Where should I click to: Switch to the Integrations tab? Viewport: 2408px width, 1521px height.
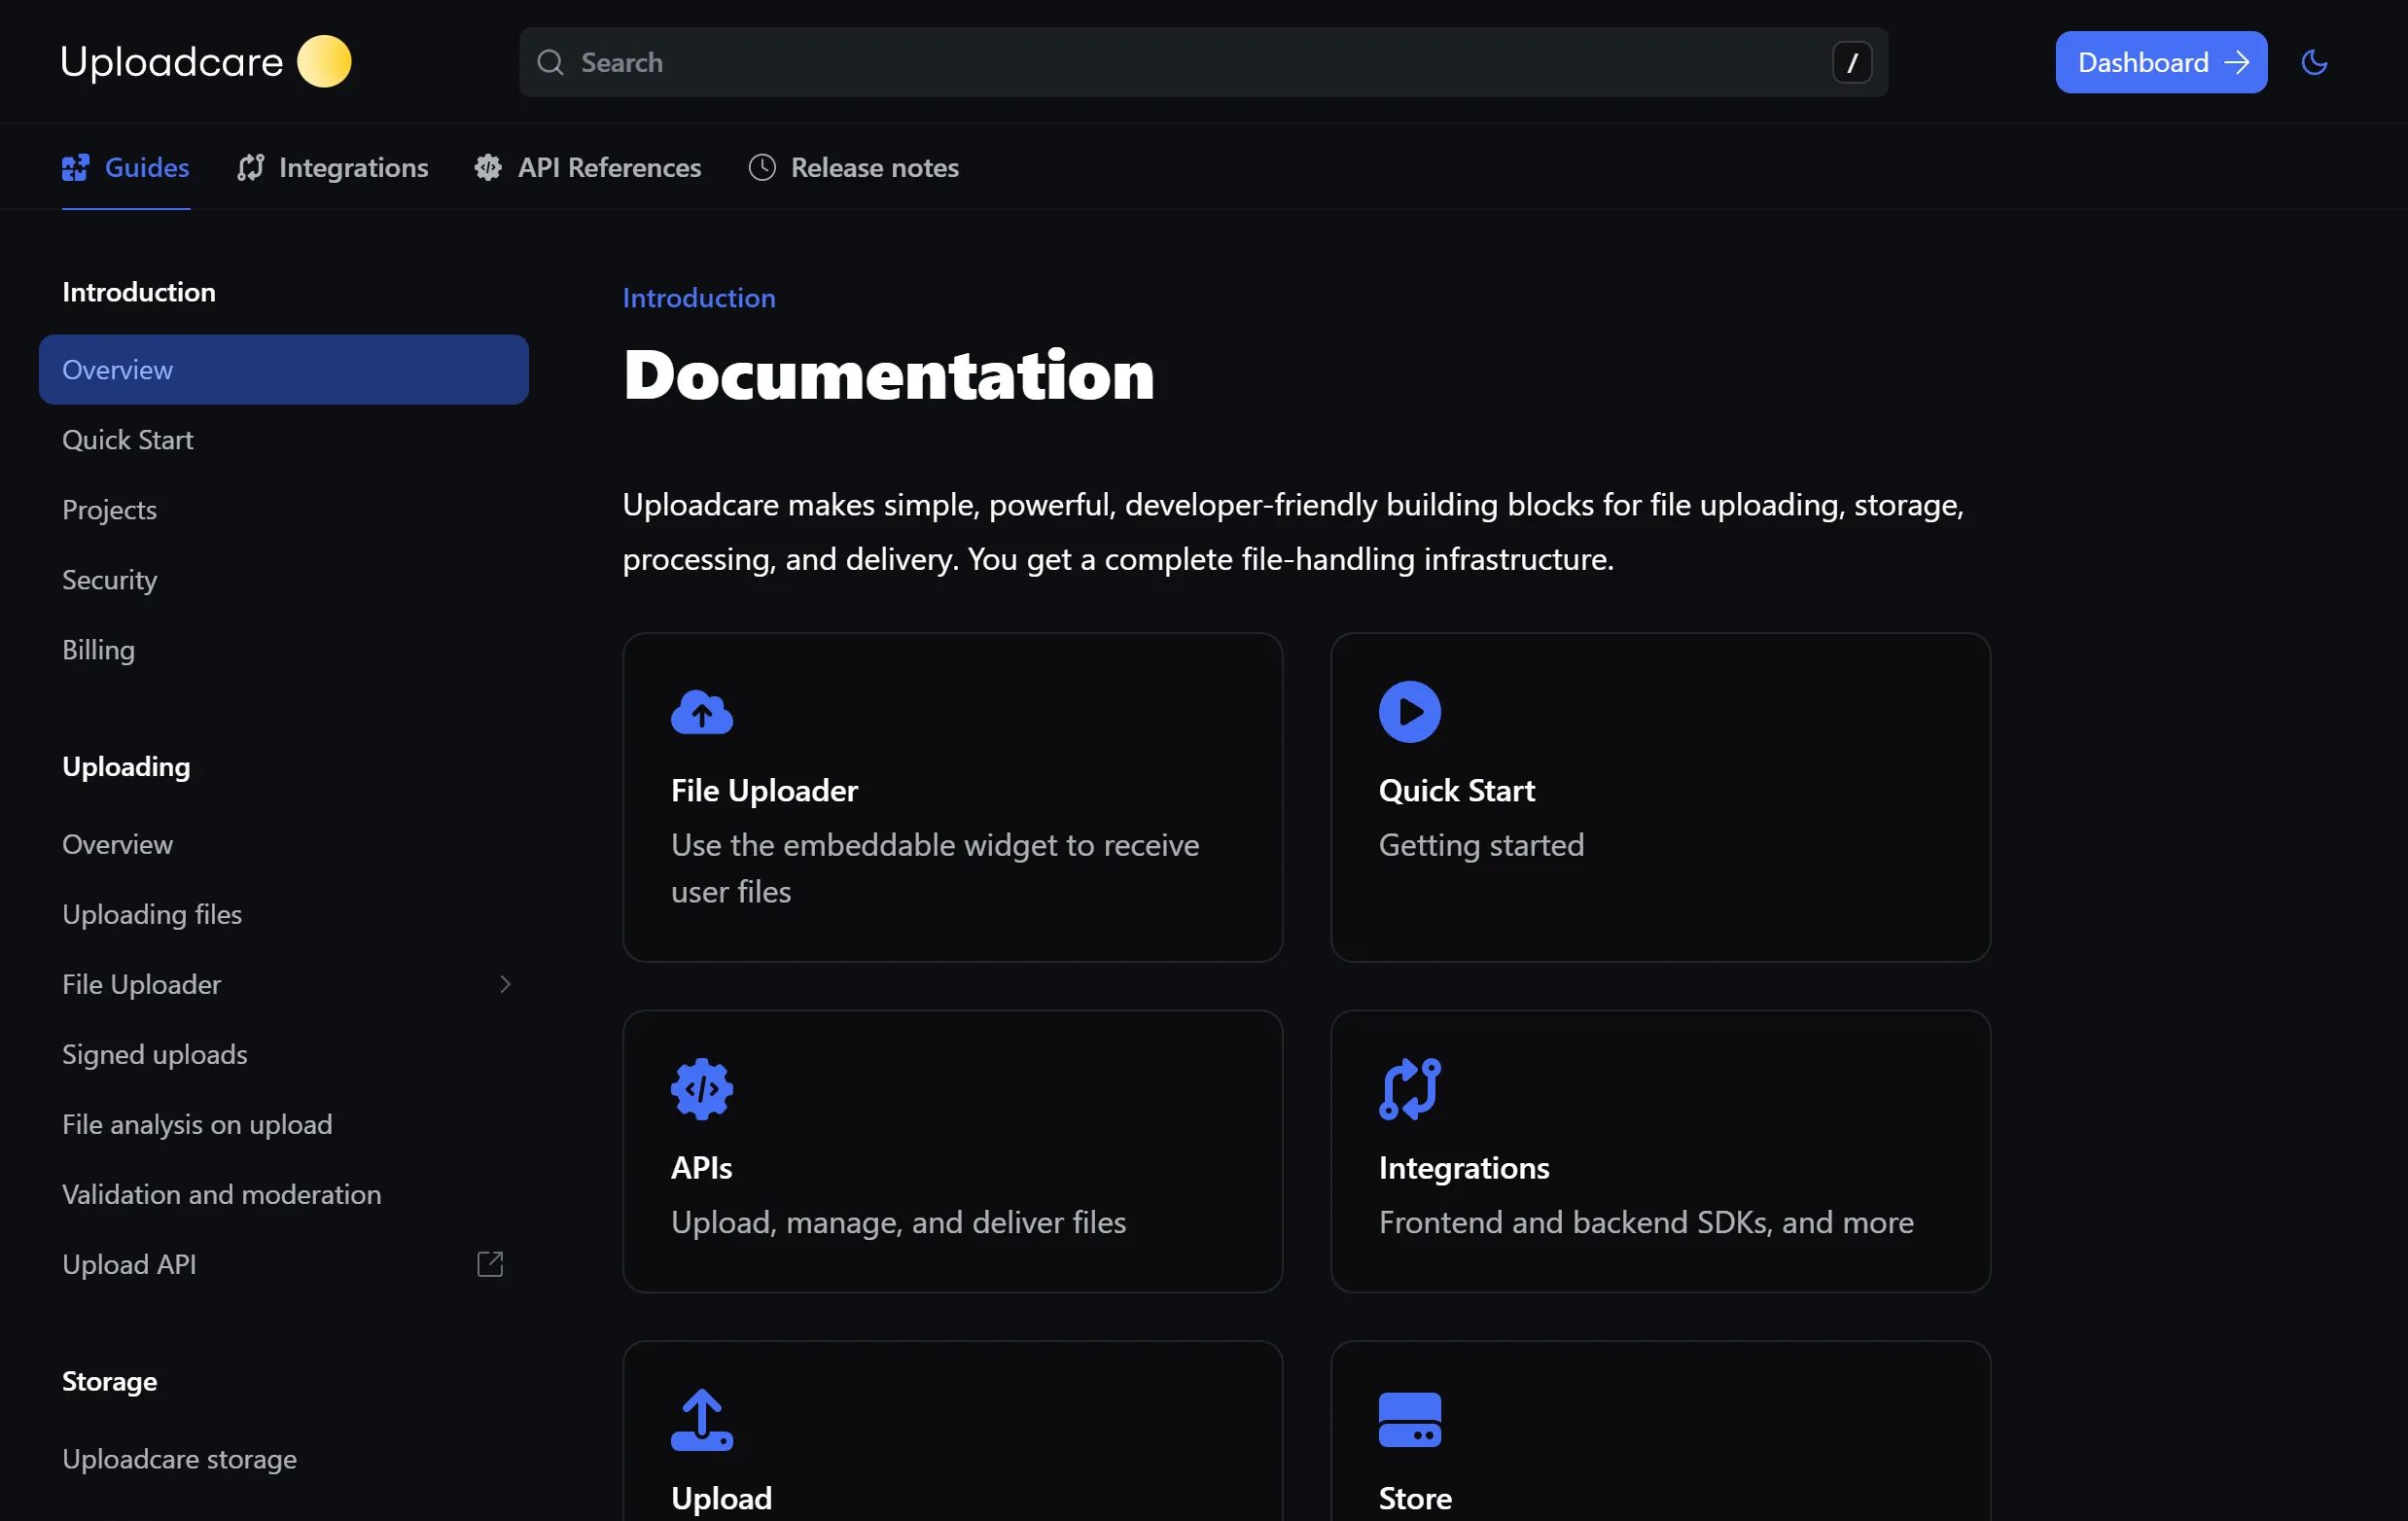click(333, 168)
